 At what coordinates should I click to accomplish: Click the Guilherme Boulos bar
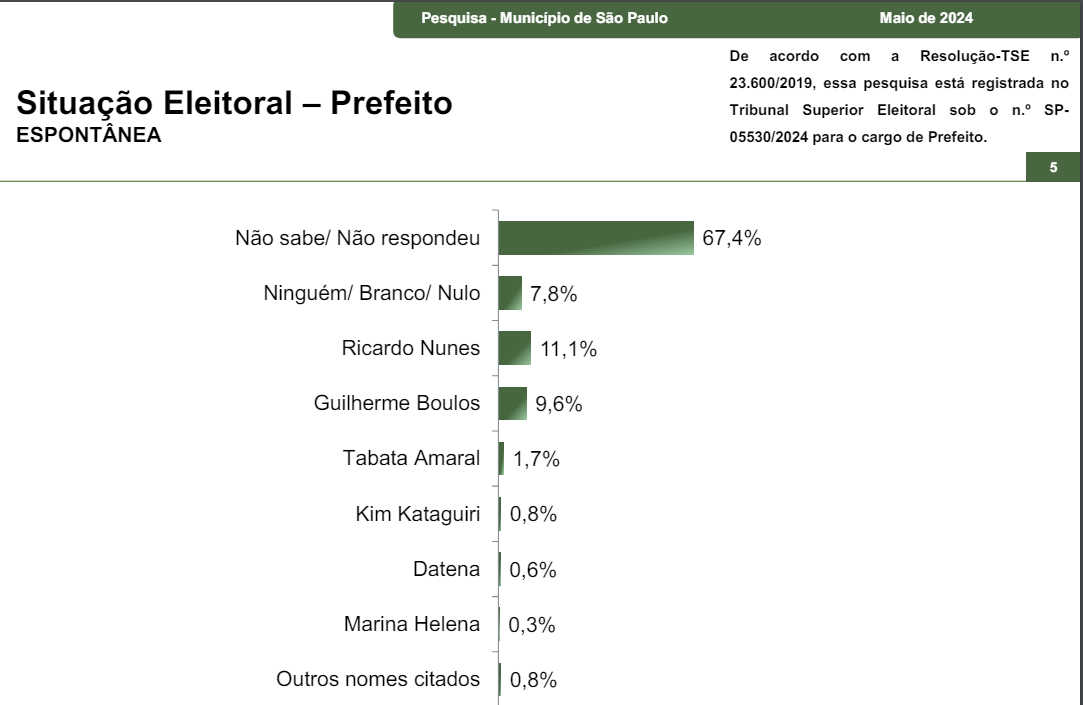(x=512, y=403)
